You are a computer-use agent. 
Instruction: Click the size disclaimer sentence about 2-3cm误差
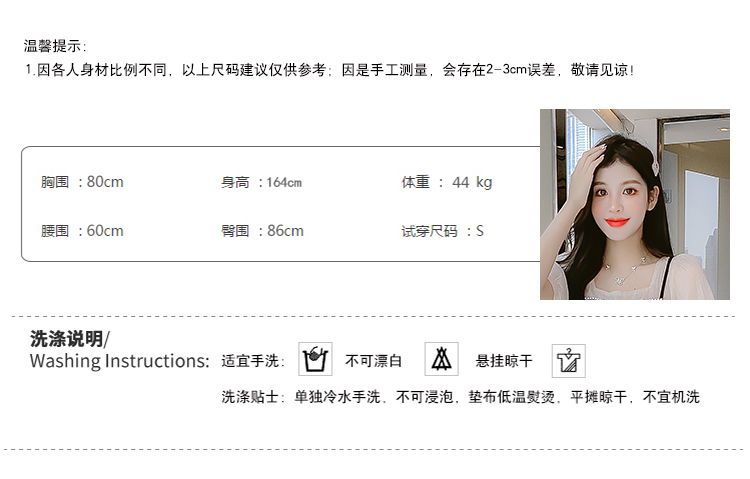[330, 70]
